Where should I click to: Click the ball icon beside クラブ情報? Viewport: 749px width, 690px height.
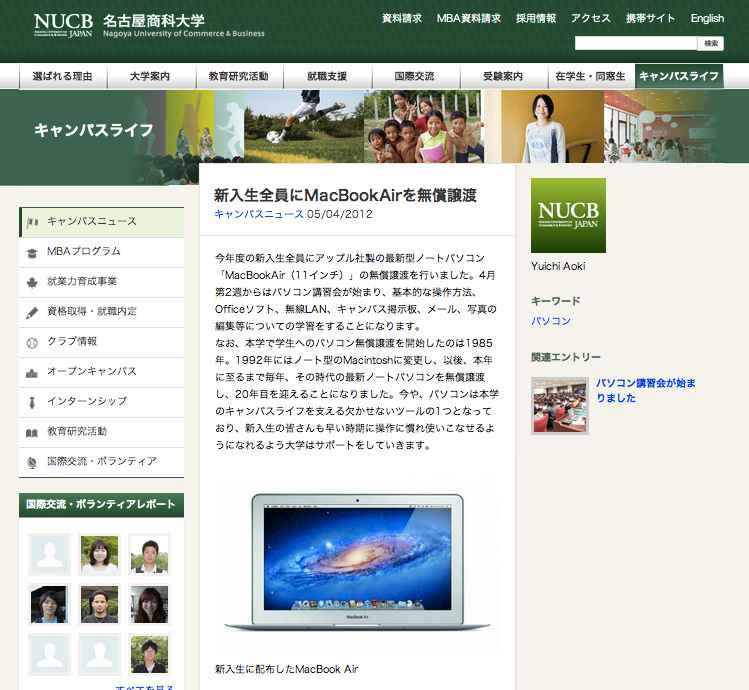click(32, 343)
